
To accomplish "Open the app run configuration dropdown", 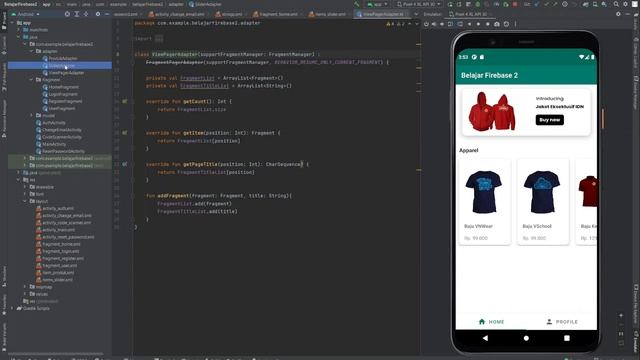I will [x=378, y=4].
